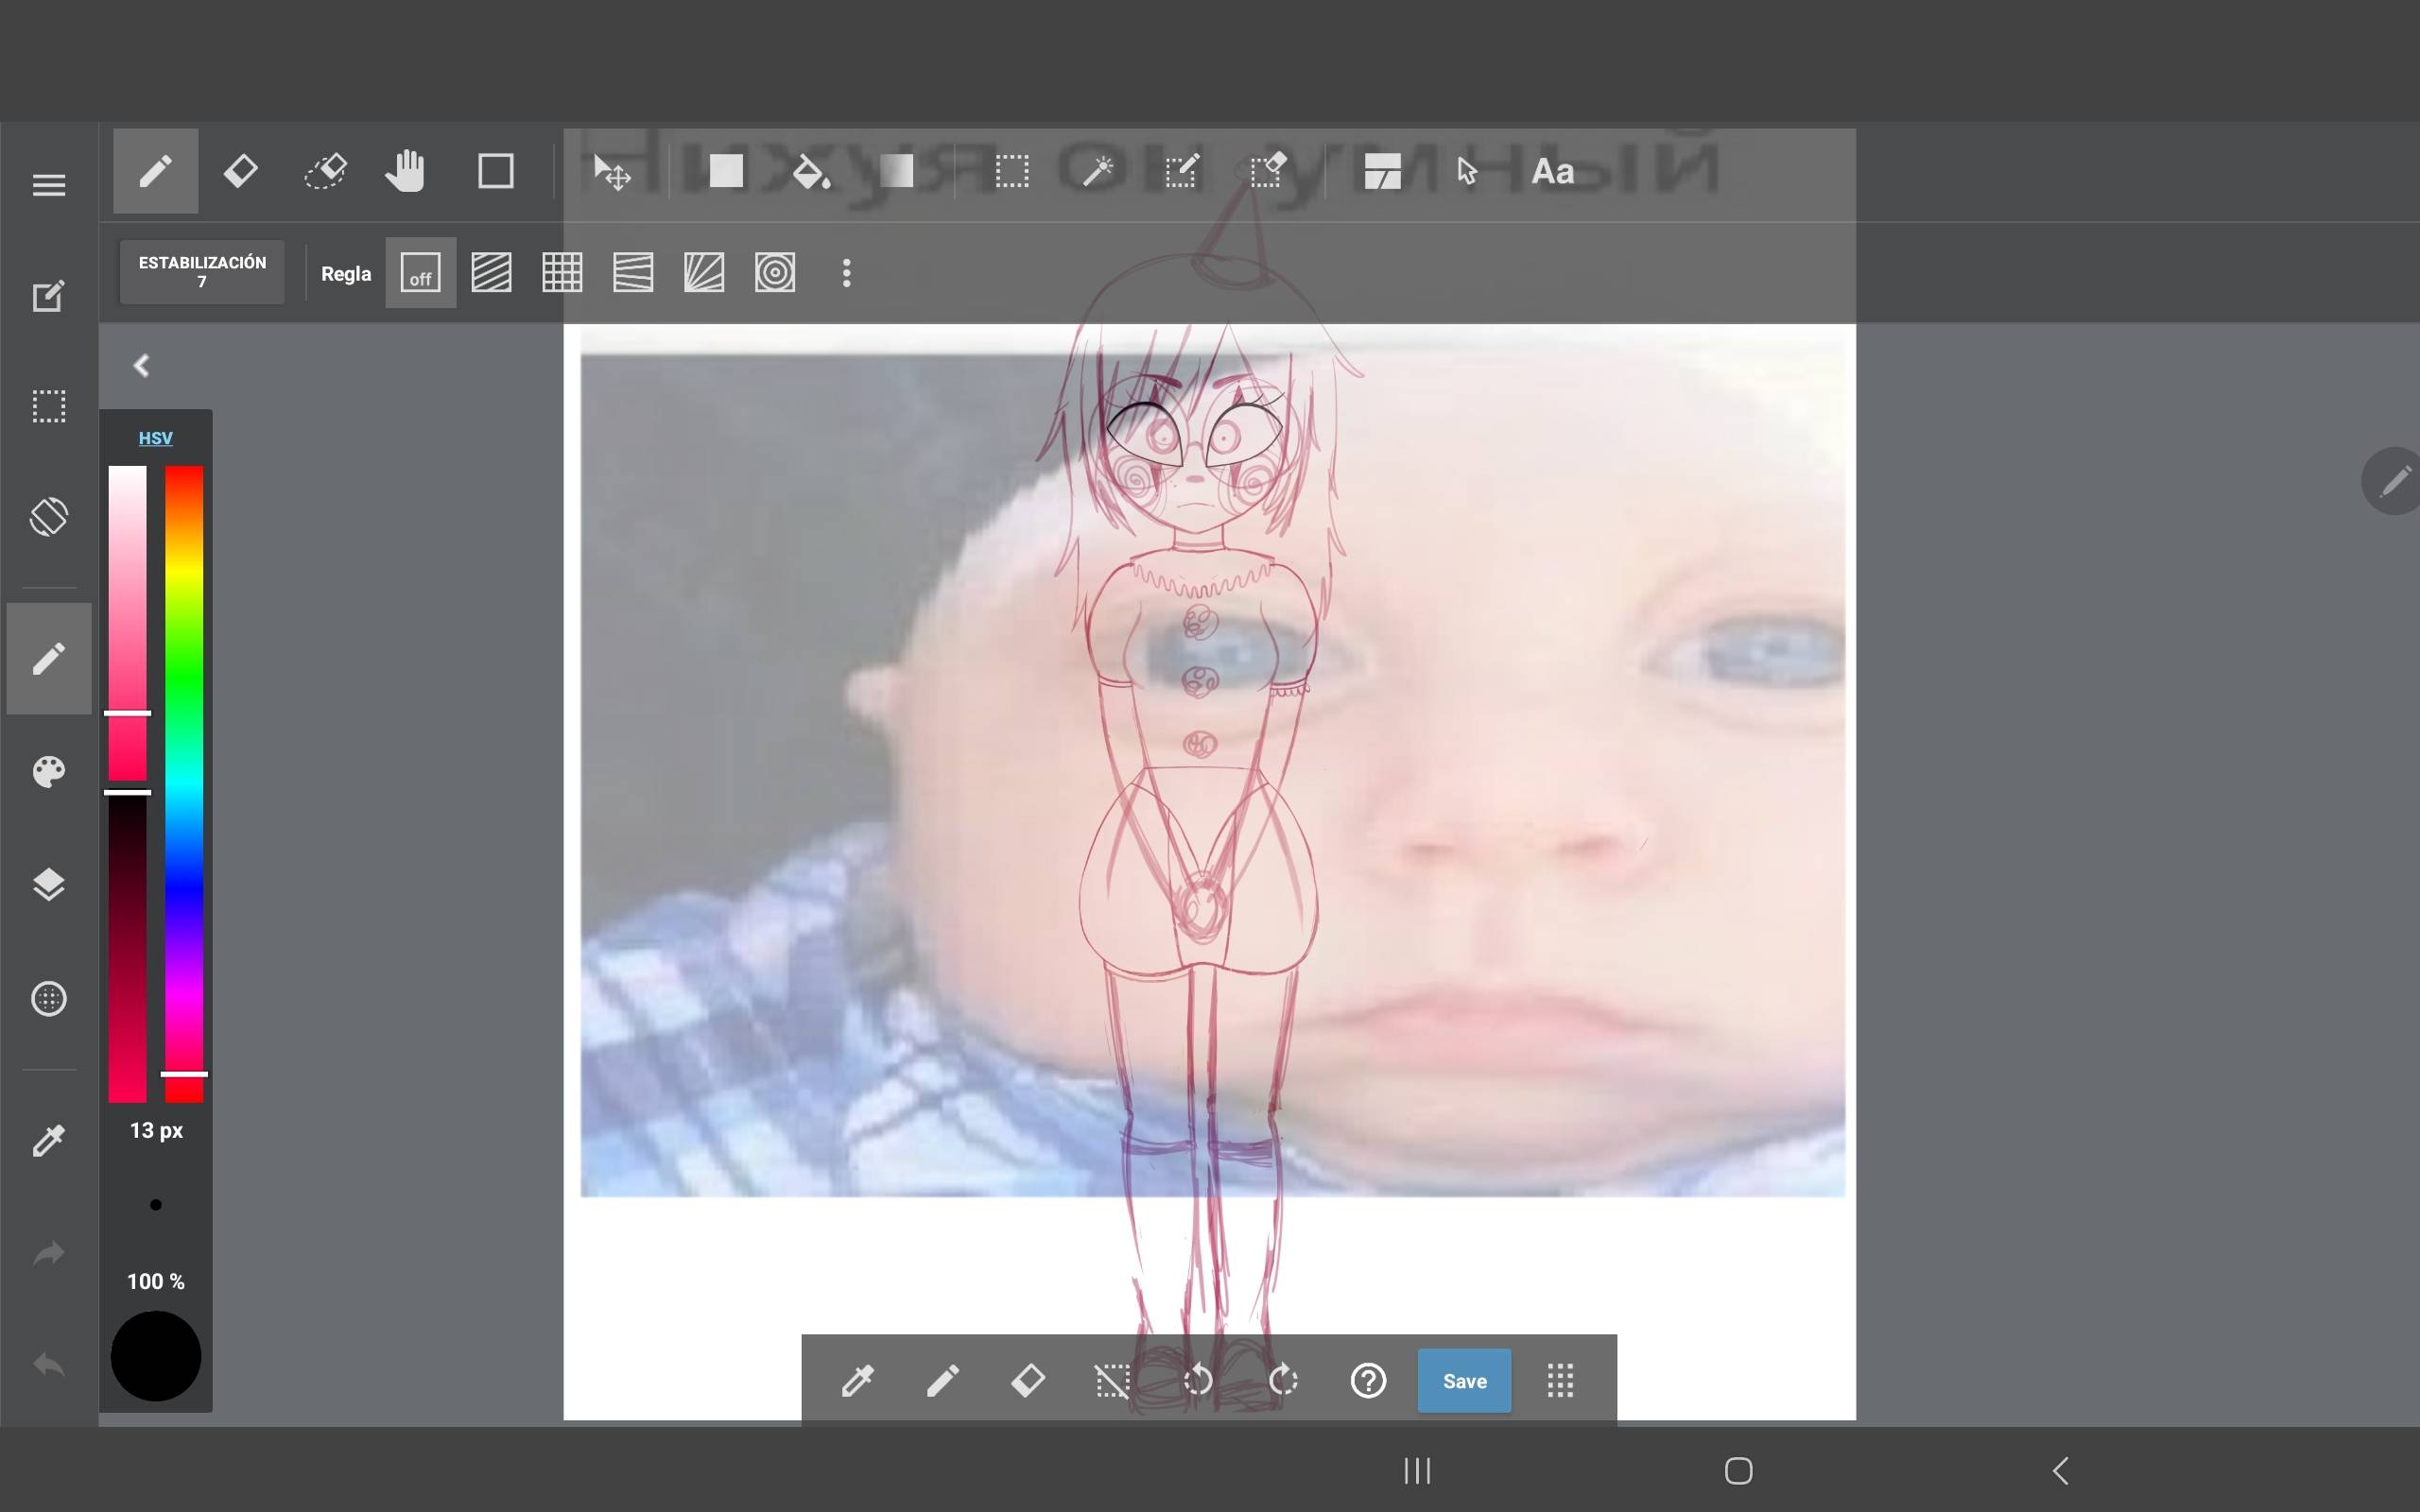The image size is (2420, 1512).
Task: Open the materials circle-grid icon in sidebar
Action: tap(49, 998)
